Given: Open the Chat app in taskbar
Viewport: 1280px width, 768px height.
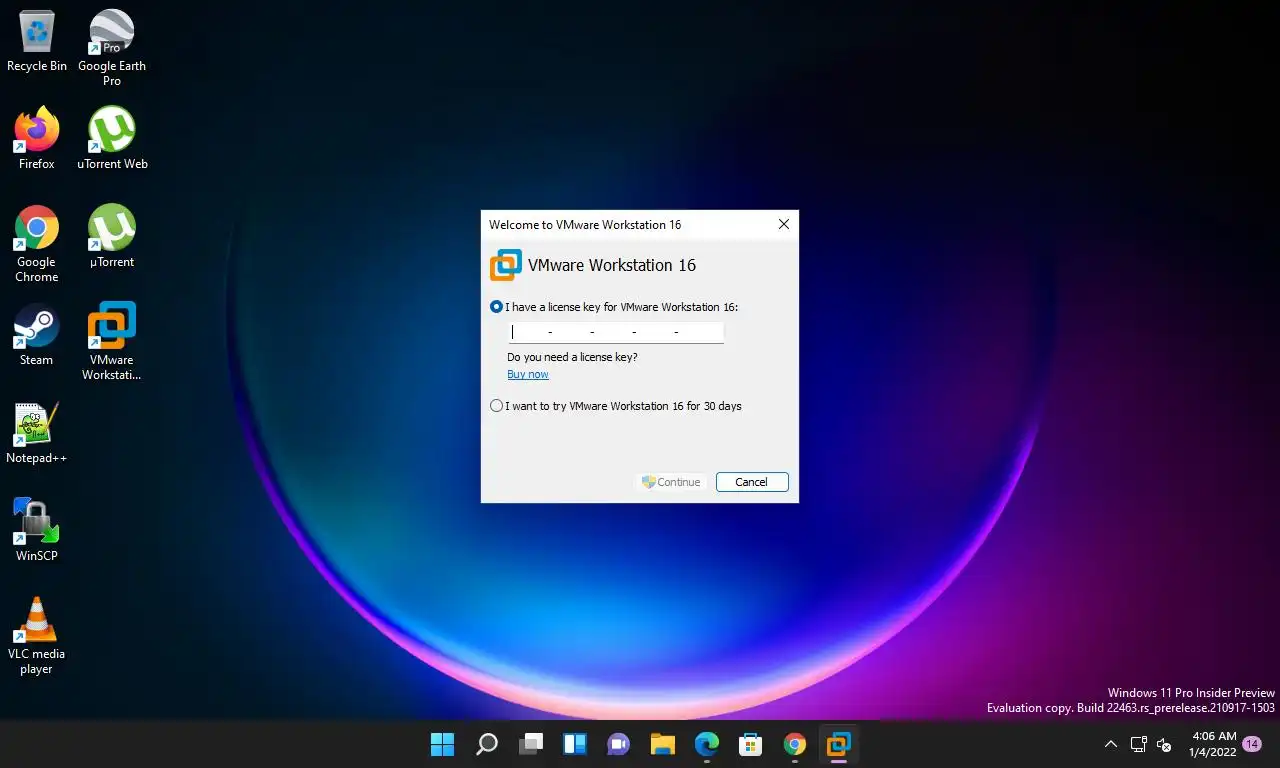Looking at the screenshot, I should pos(619,744).
